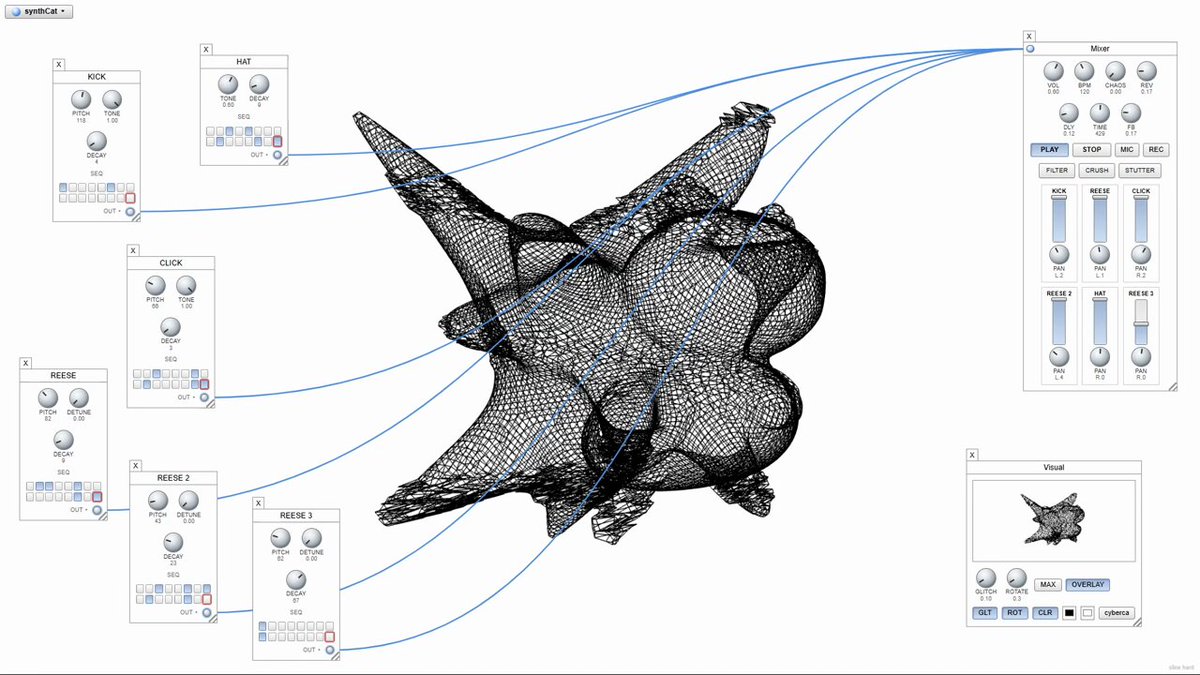This screenshot has height=675, width=1200.
Task: Select the FILTER effect in Mixer
Action: (x=1057, y=171)
